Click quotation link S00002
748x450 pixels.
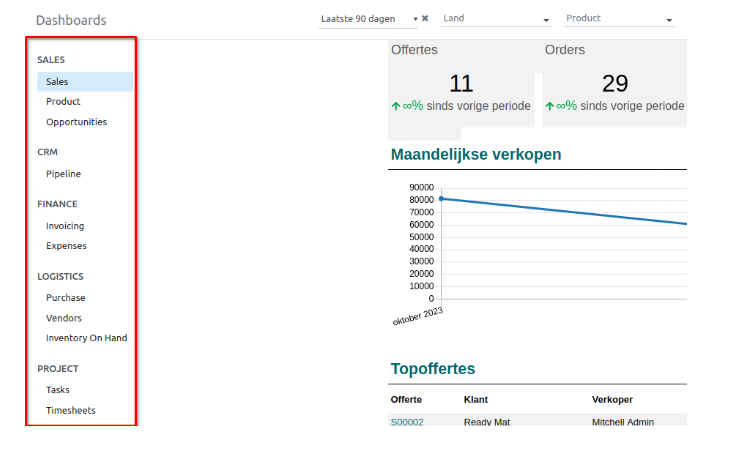point(407,422)
